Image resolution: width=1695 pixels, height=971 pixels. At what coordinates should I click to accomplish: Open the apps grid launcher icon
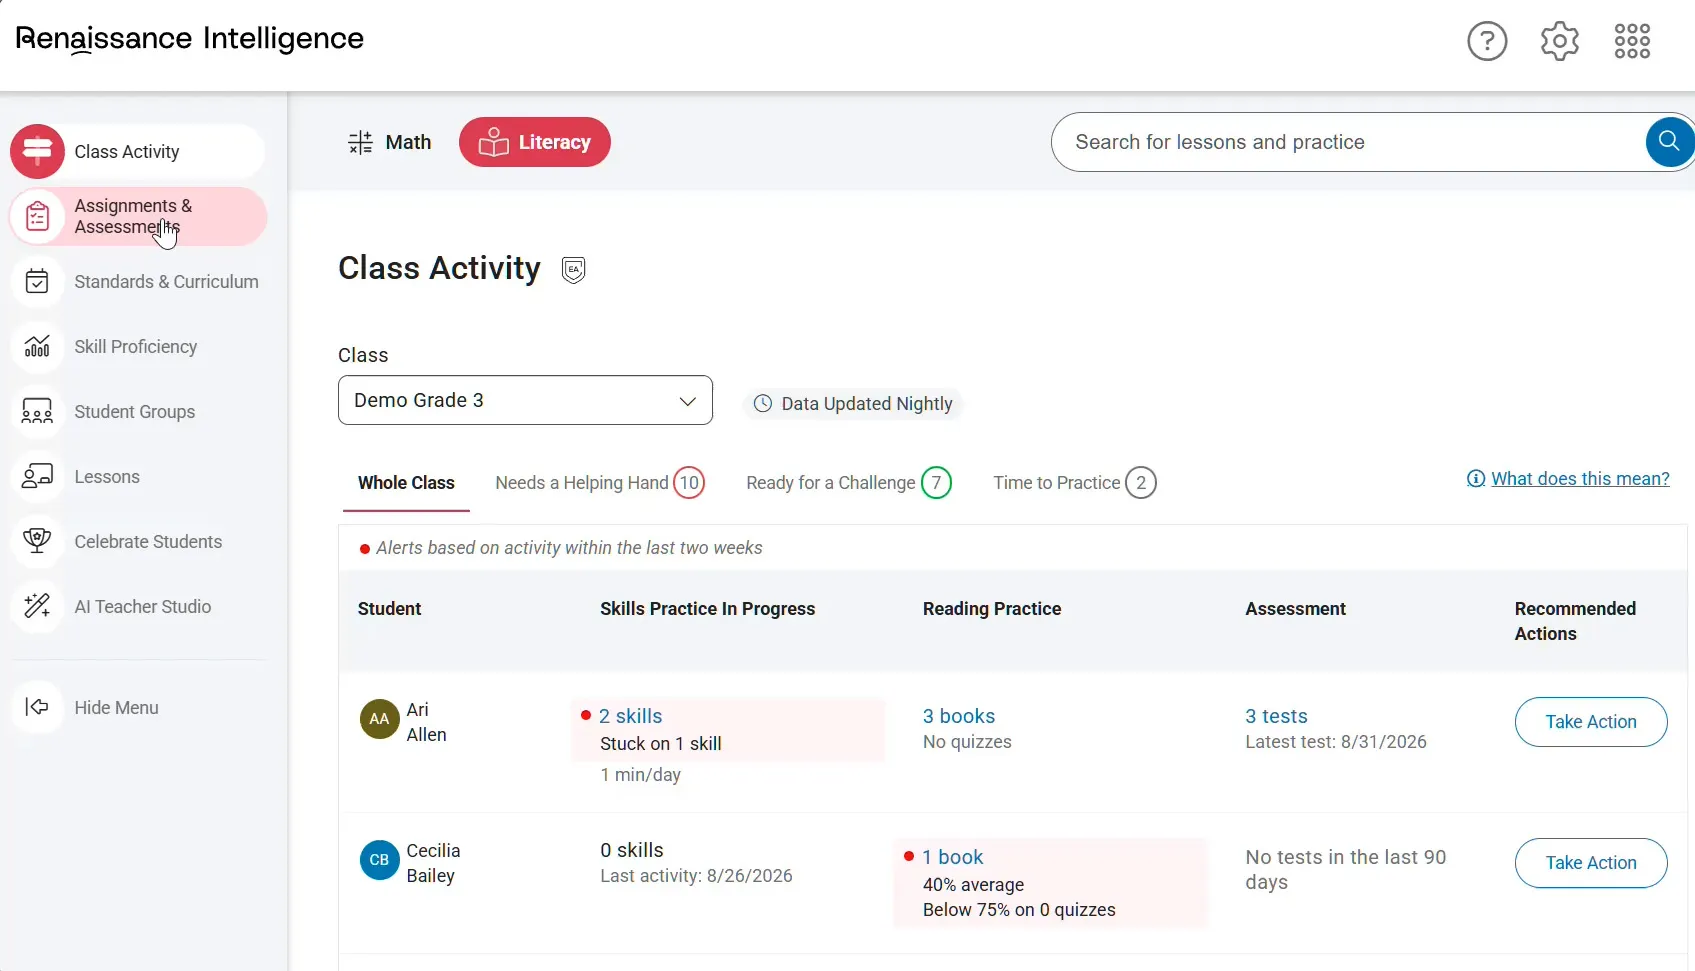pyautogui.click(x=1632, y=41)
